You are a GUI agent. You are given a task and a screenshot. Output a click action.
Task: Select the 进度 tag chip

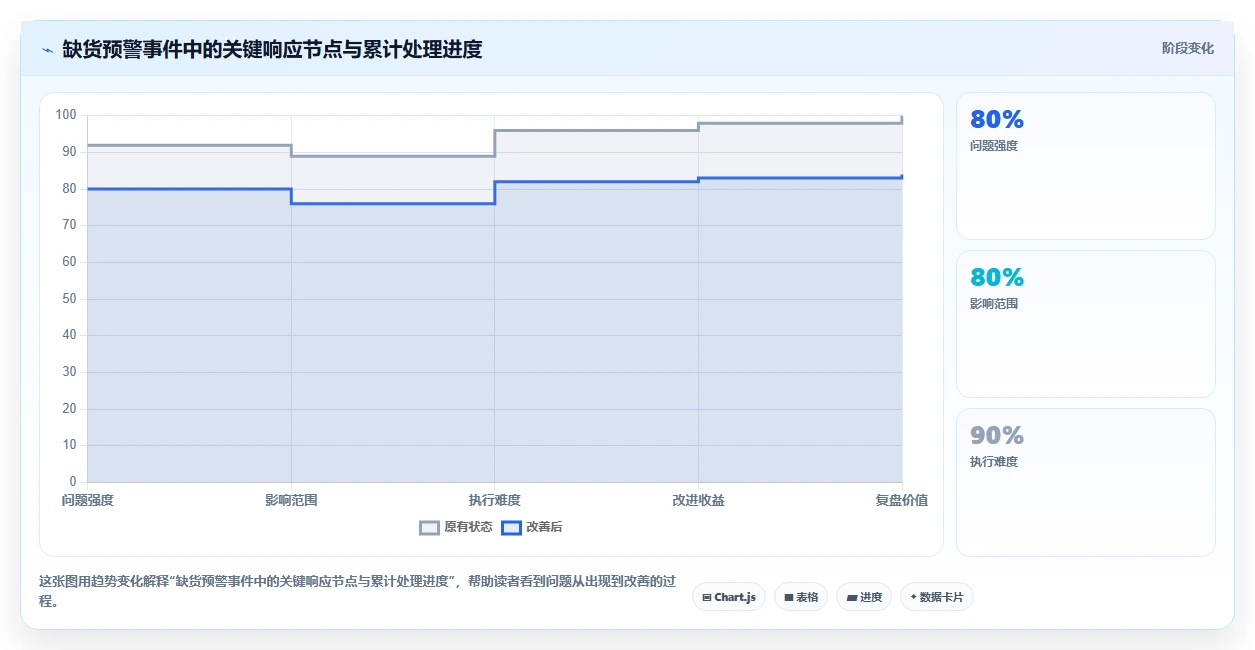pos(864,597)
